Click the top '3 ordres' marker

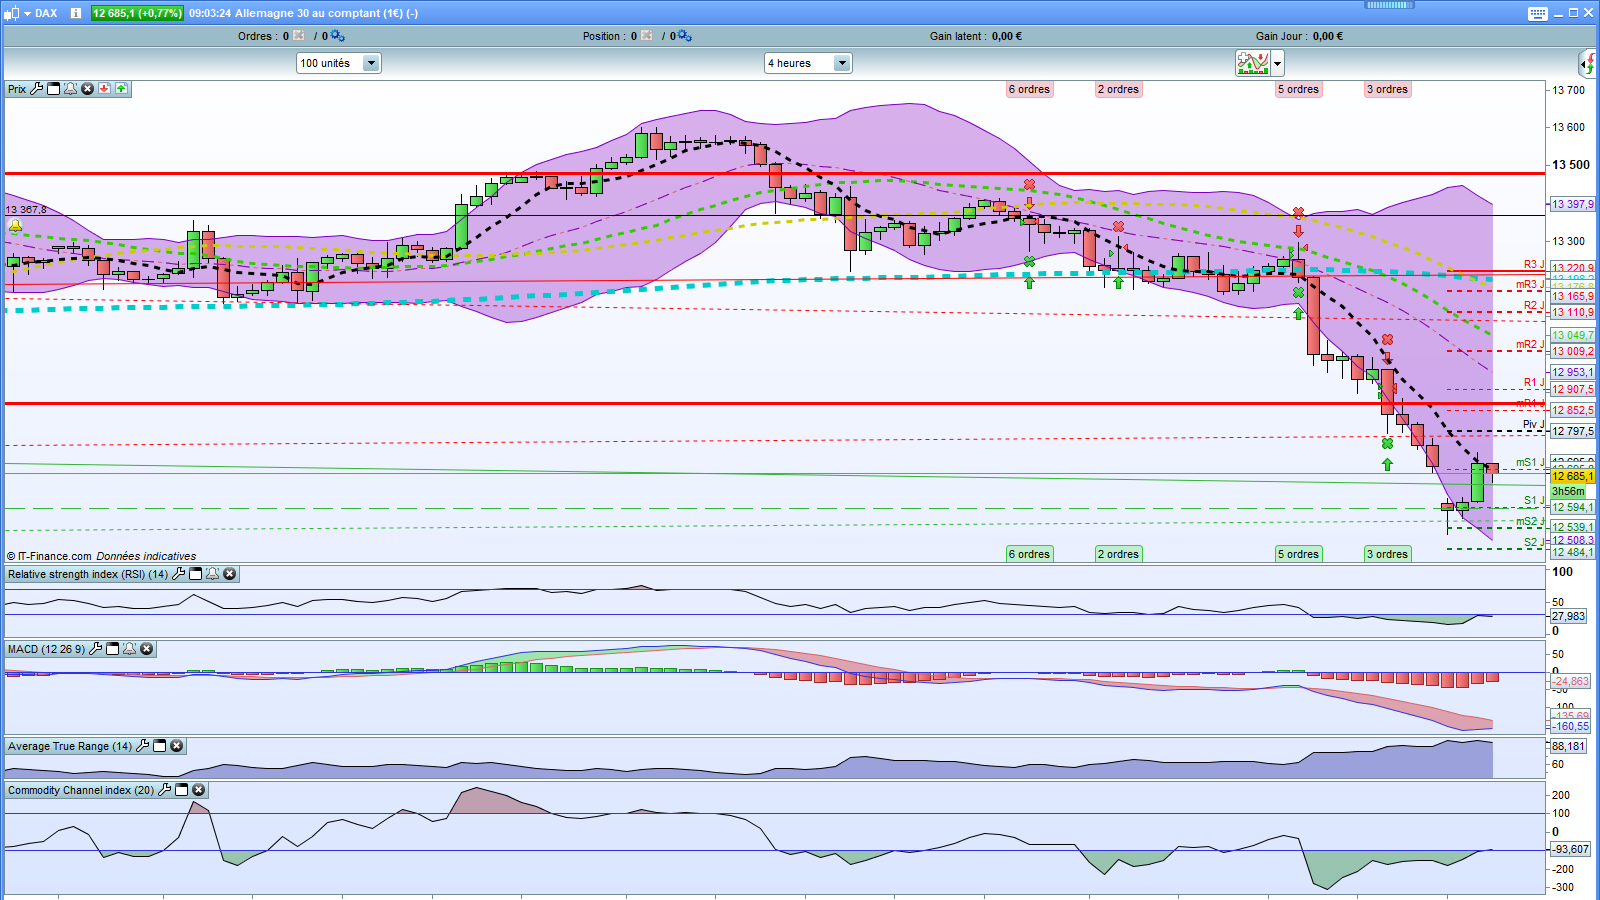(1387, 89)
